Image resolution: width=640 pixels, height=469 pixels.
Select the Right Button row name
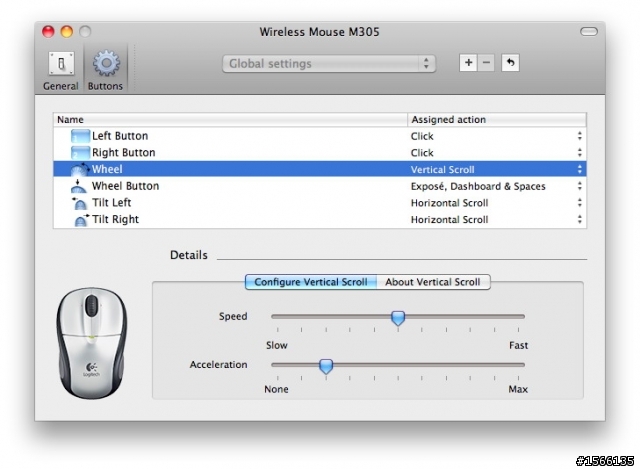(x=124, y=153)
